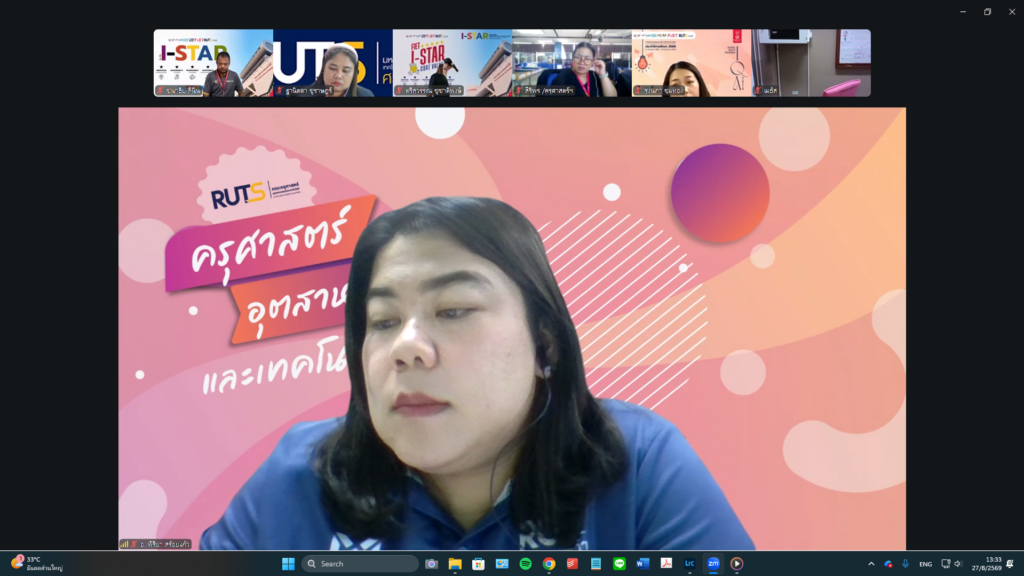Open the volume speaker control in the tray
Screen dimensions: 1024x576
pos(958,564)
